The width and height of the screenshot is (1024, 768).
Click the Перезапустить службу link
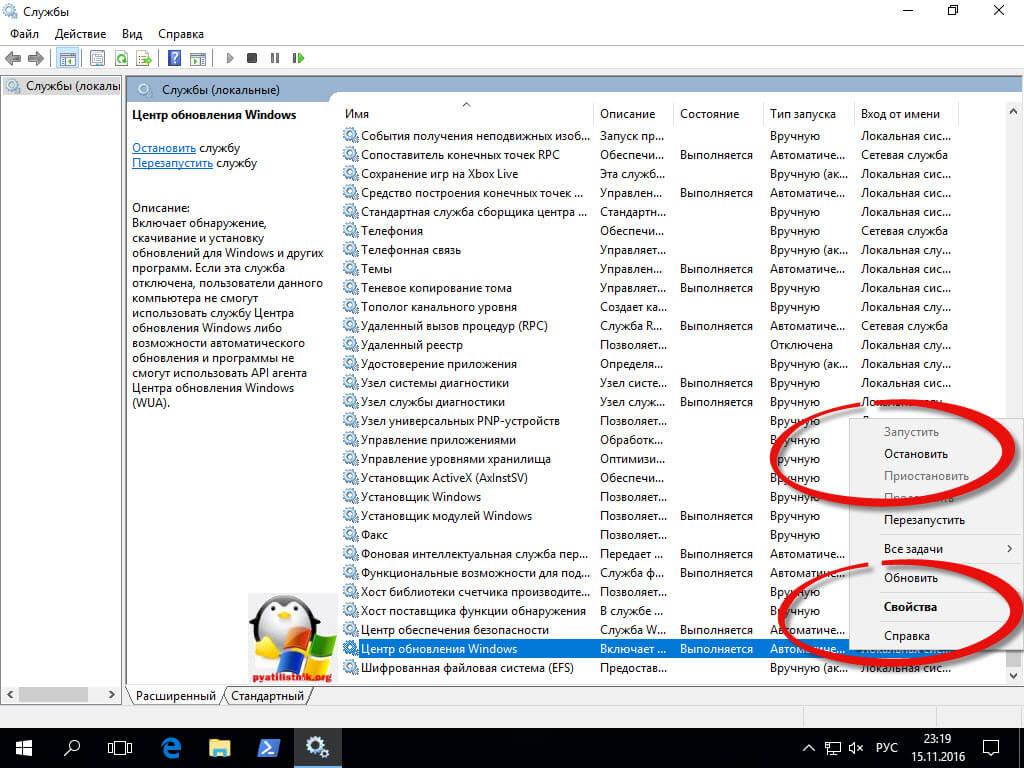point(172,163)
